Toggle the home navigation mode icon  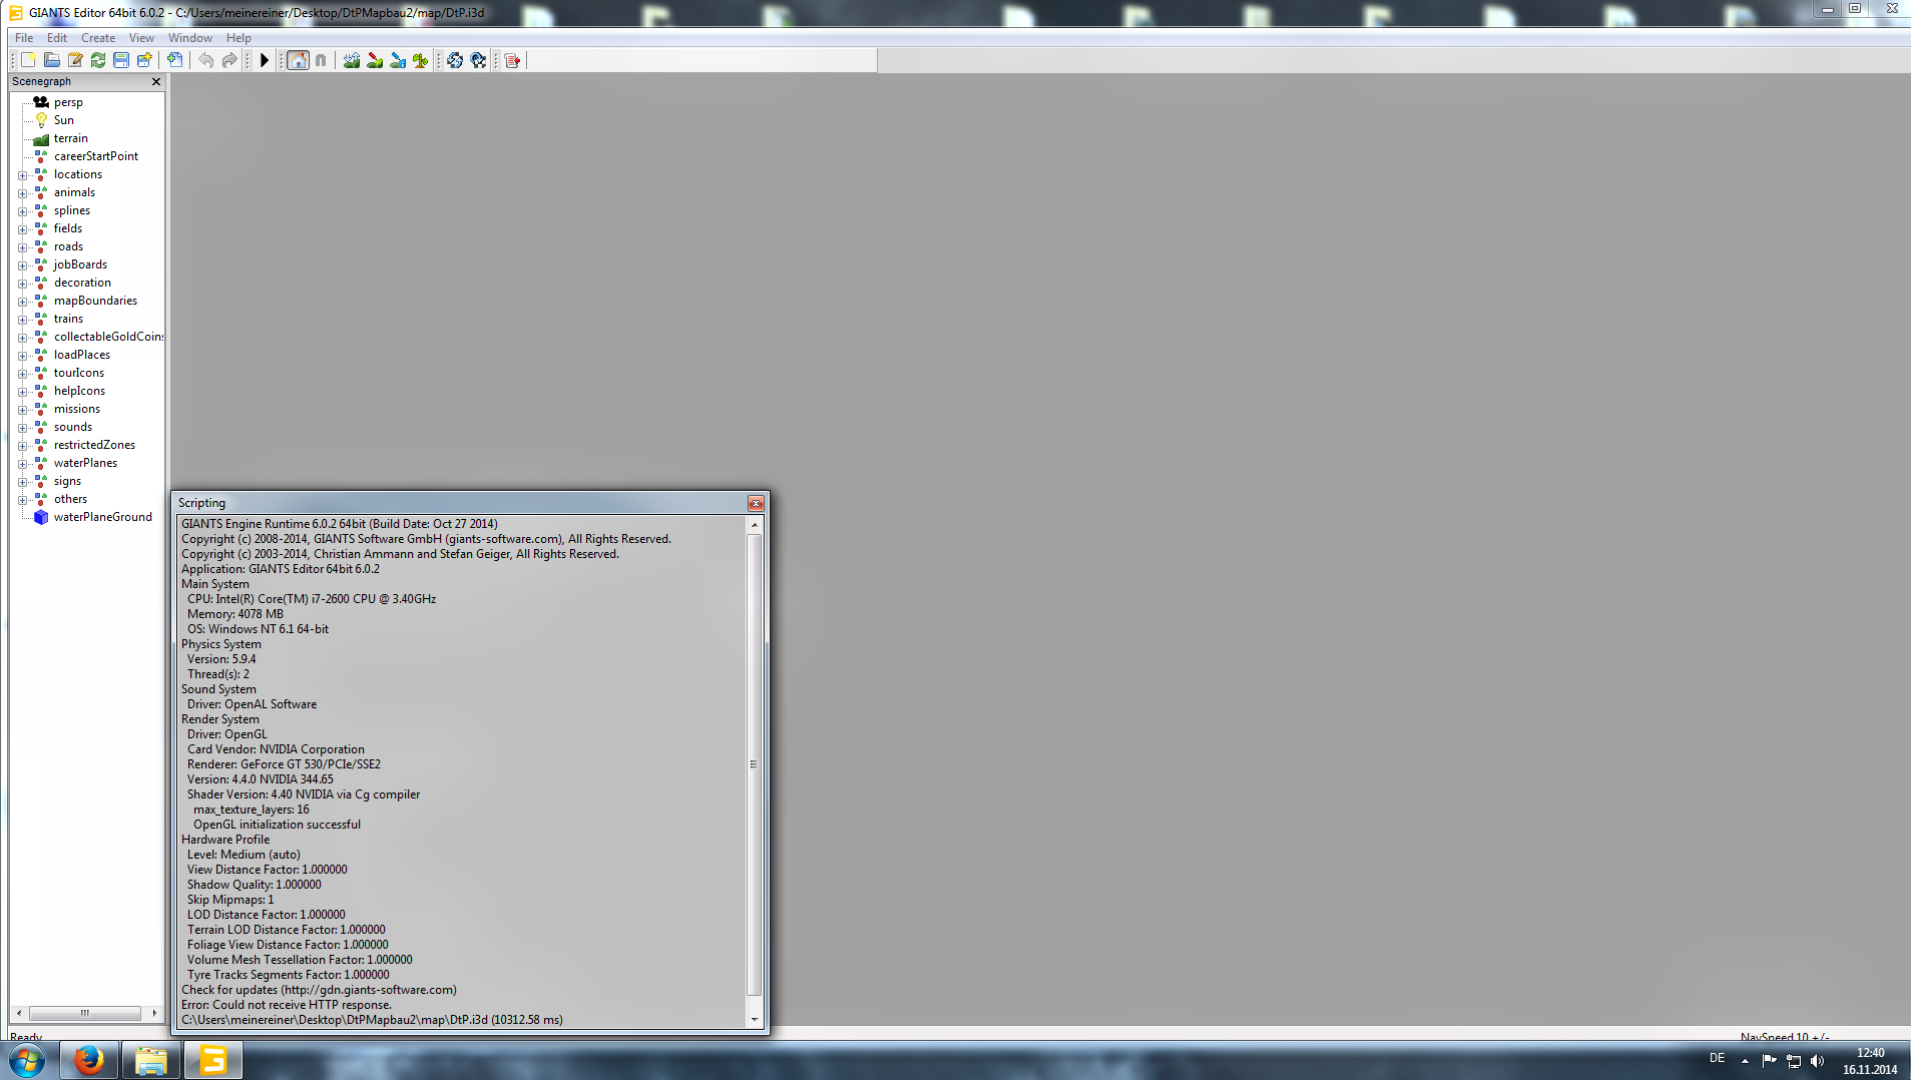298,60
